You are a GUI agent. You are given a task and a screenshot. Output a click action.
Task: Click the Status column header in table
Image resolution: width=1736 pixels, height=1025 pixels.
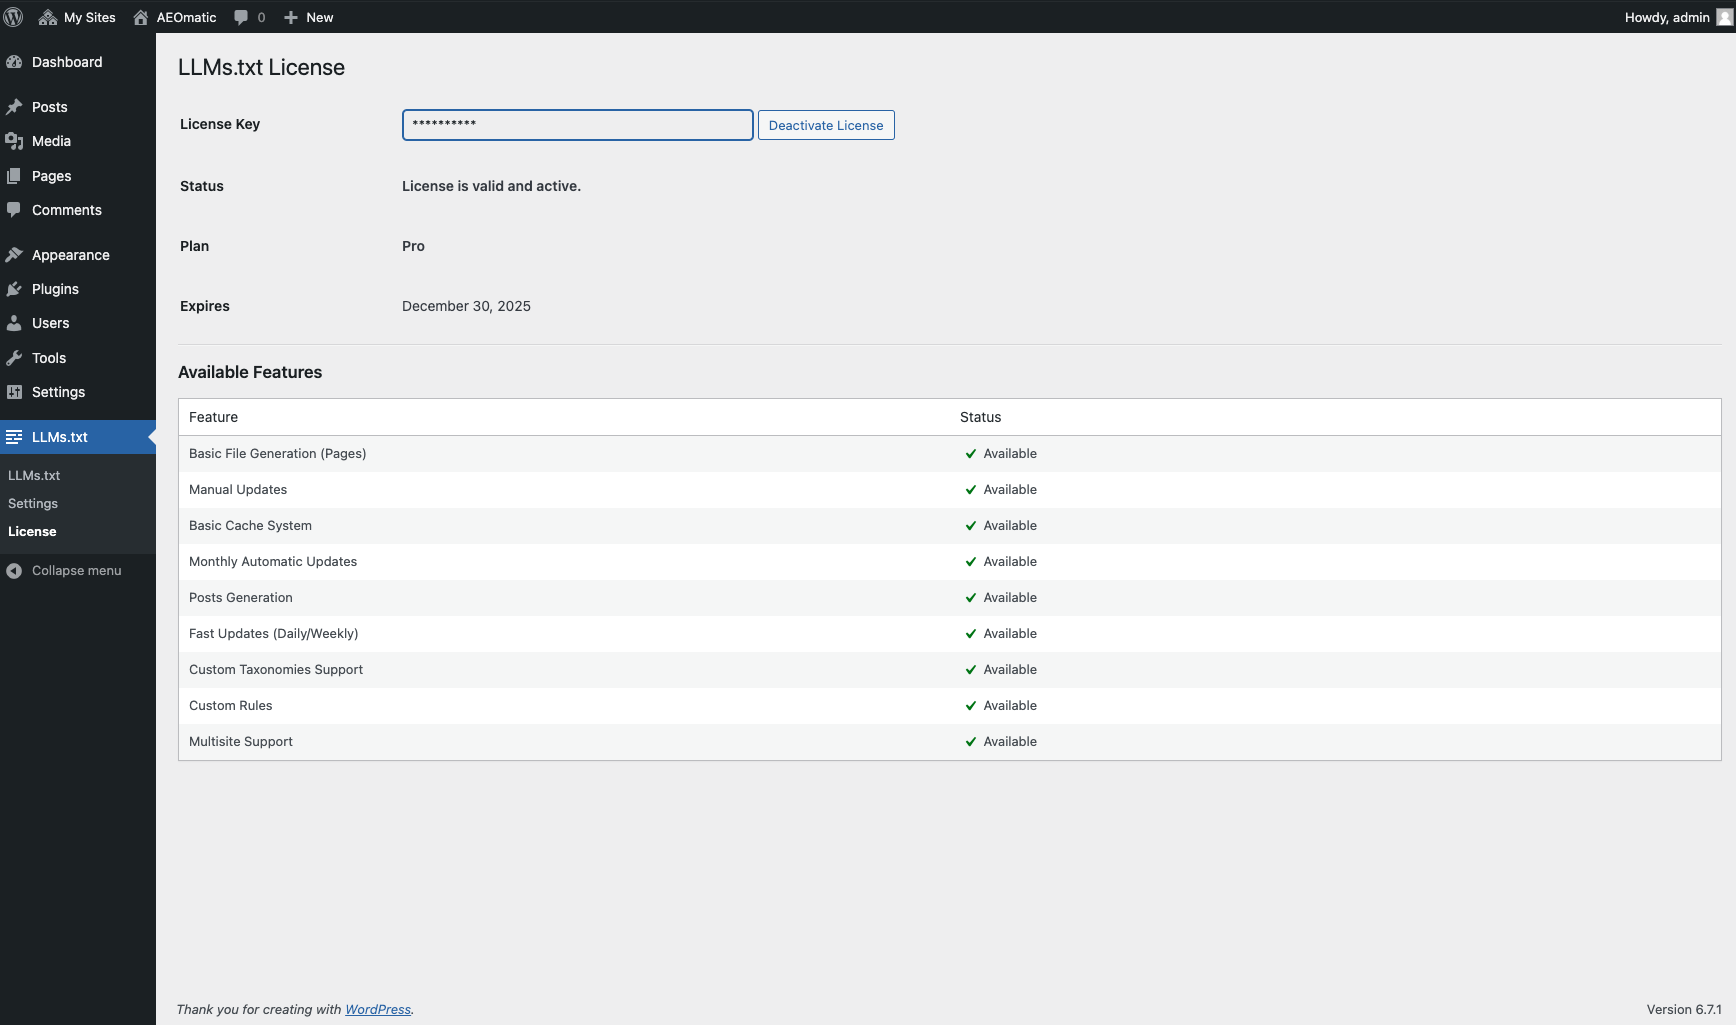[980, 417]
